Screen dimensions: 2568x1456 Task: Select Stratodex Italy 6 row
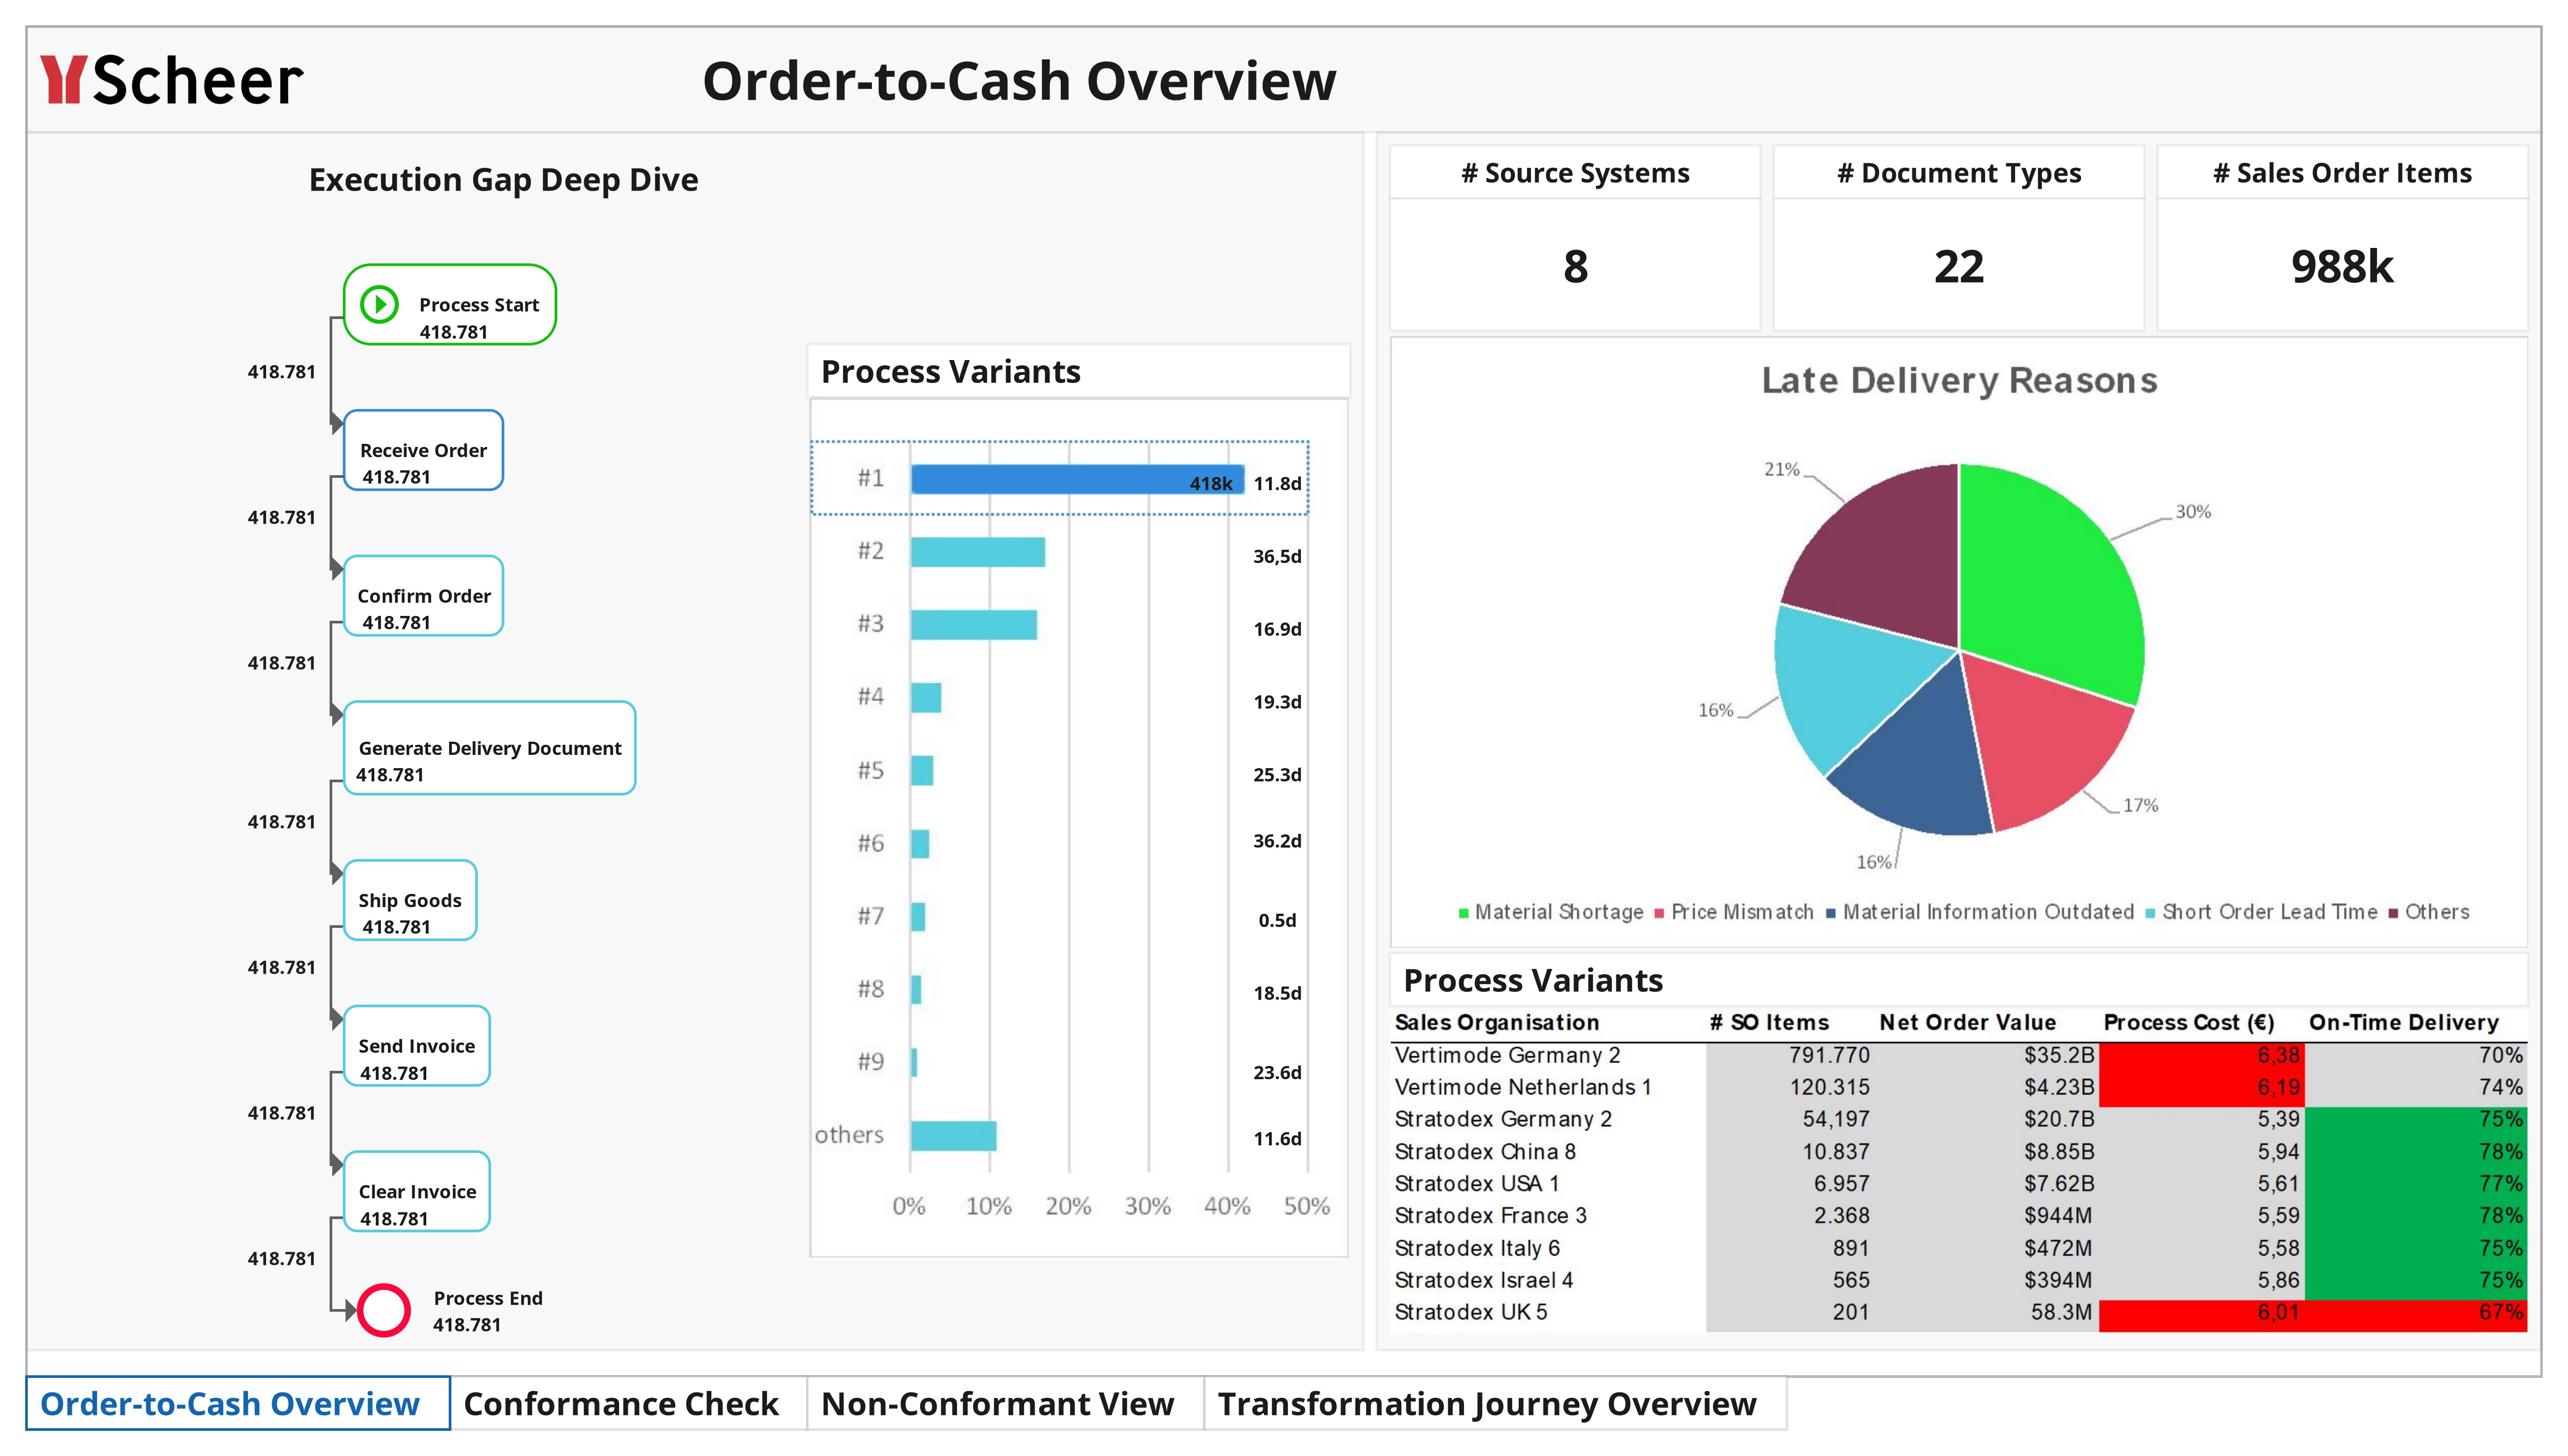(x=1959, y=1249)
